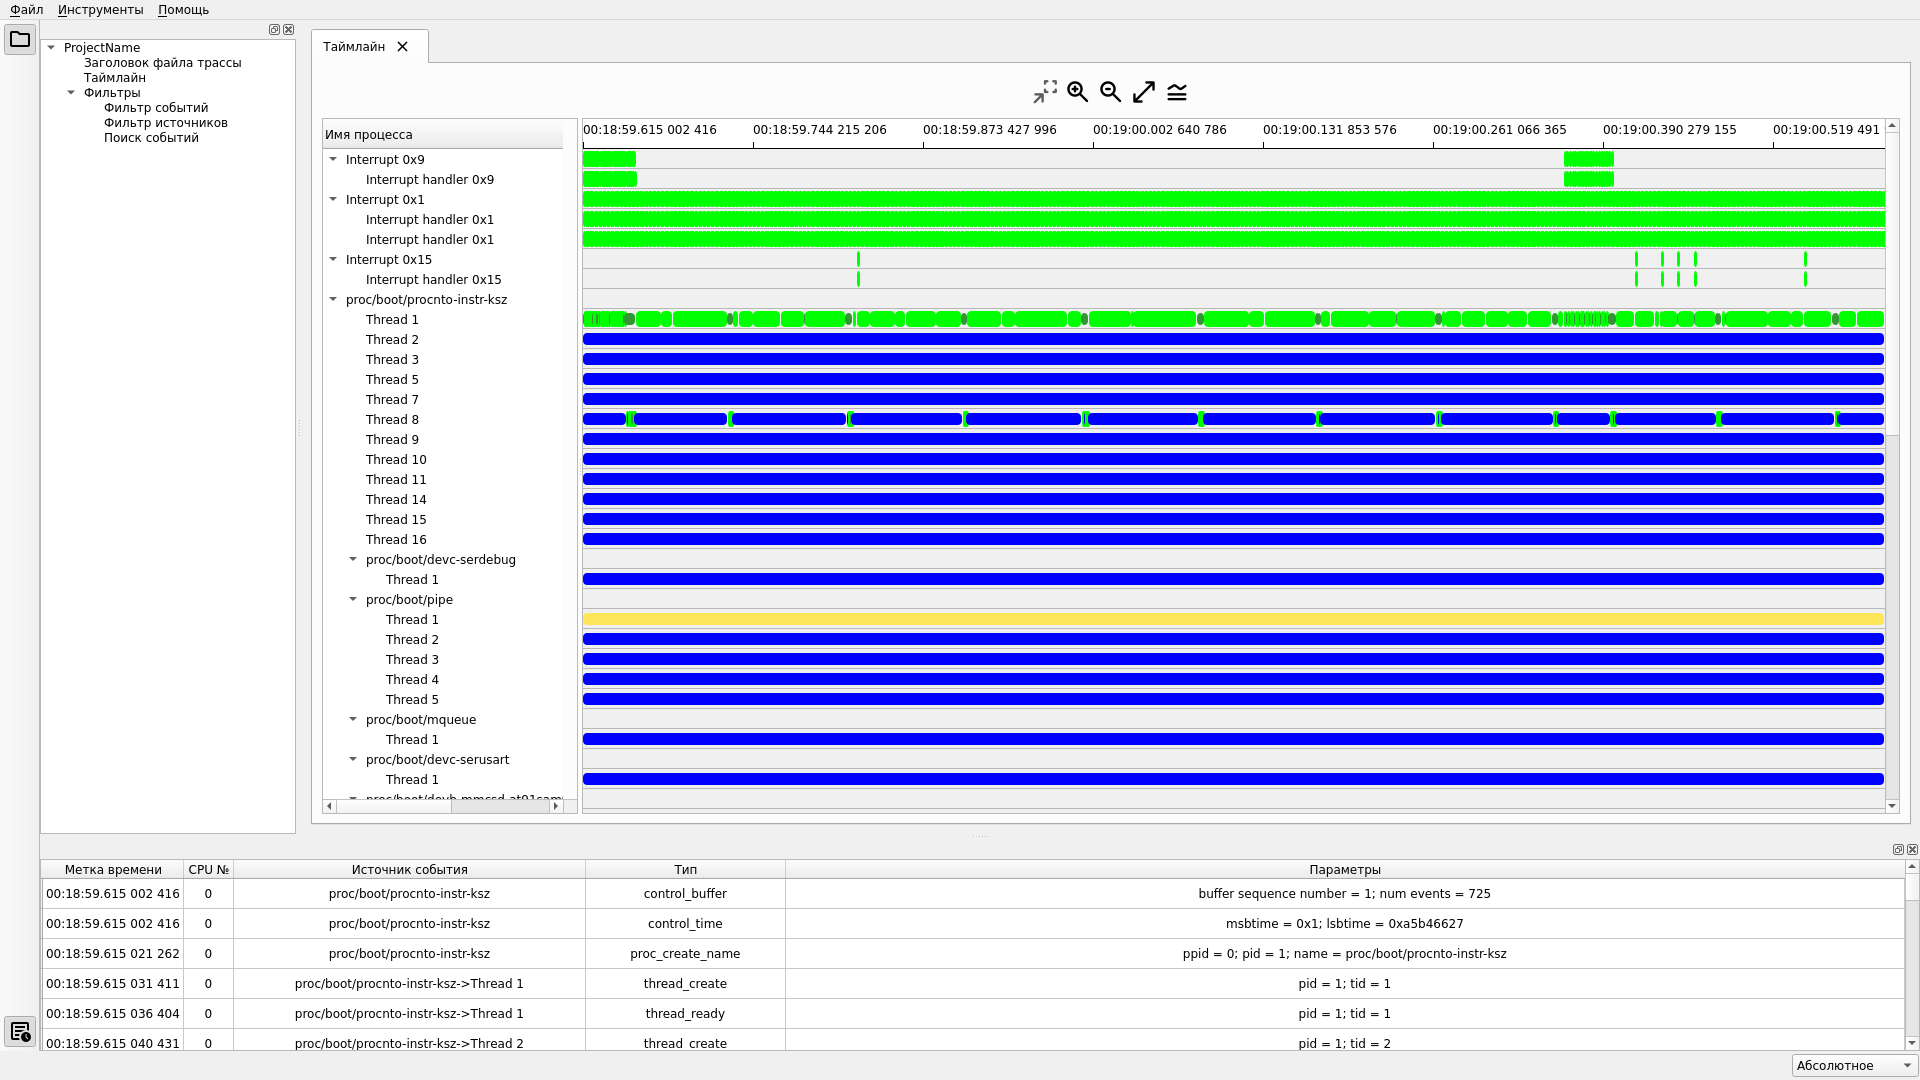Close the Таймлайн tab
Image resolution: width=1920 pixels, height=1080 pixels.
[402, 47]
